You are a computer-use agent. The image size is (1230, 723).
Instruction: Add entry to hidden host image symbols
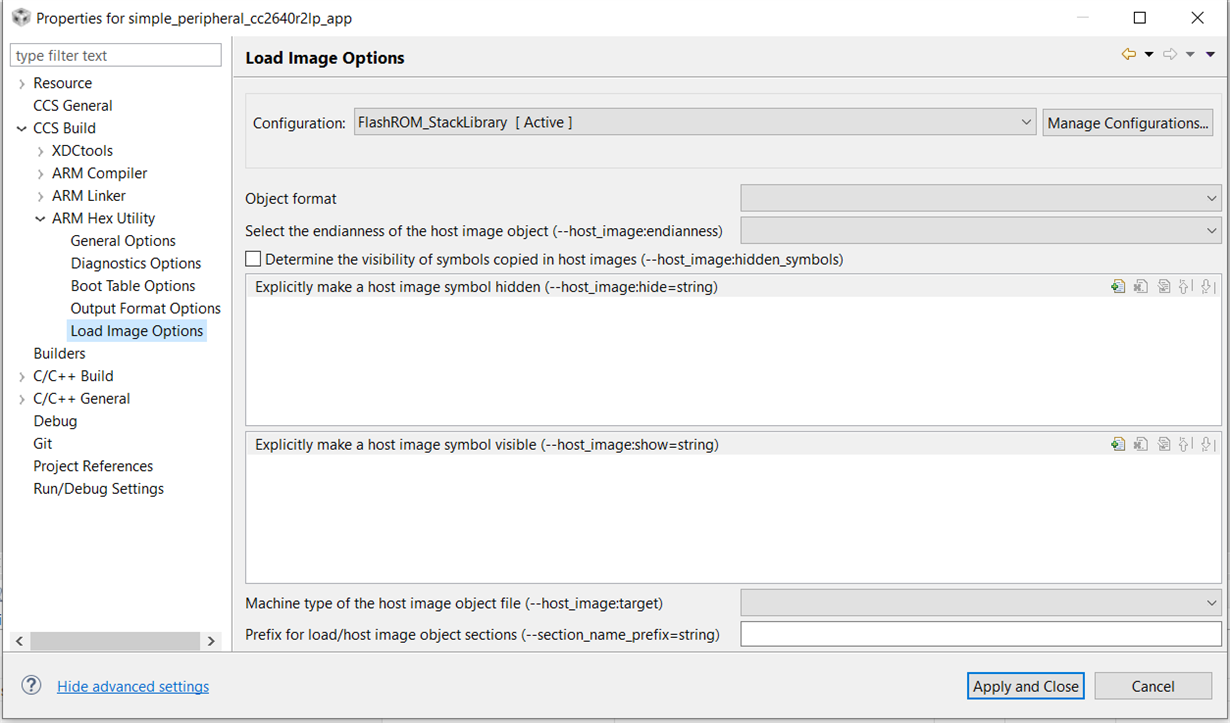(x=1118, y=287)
